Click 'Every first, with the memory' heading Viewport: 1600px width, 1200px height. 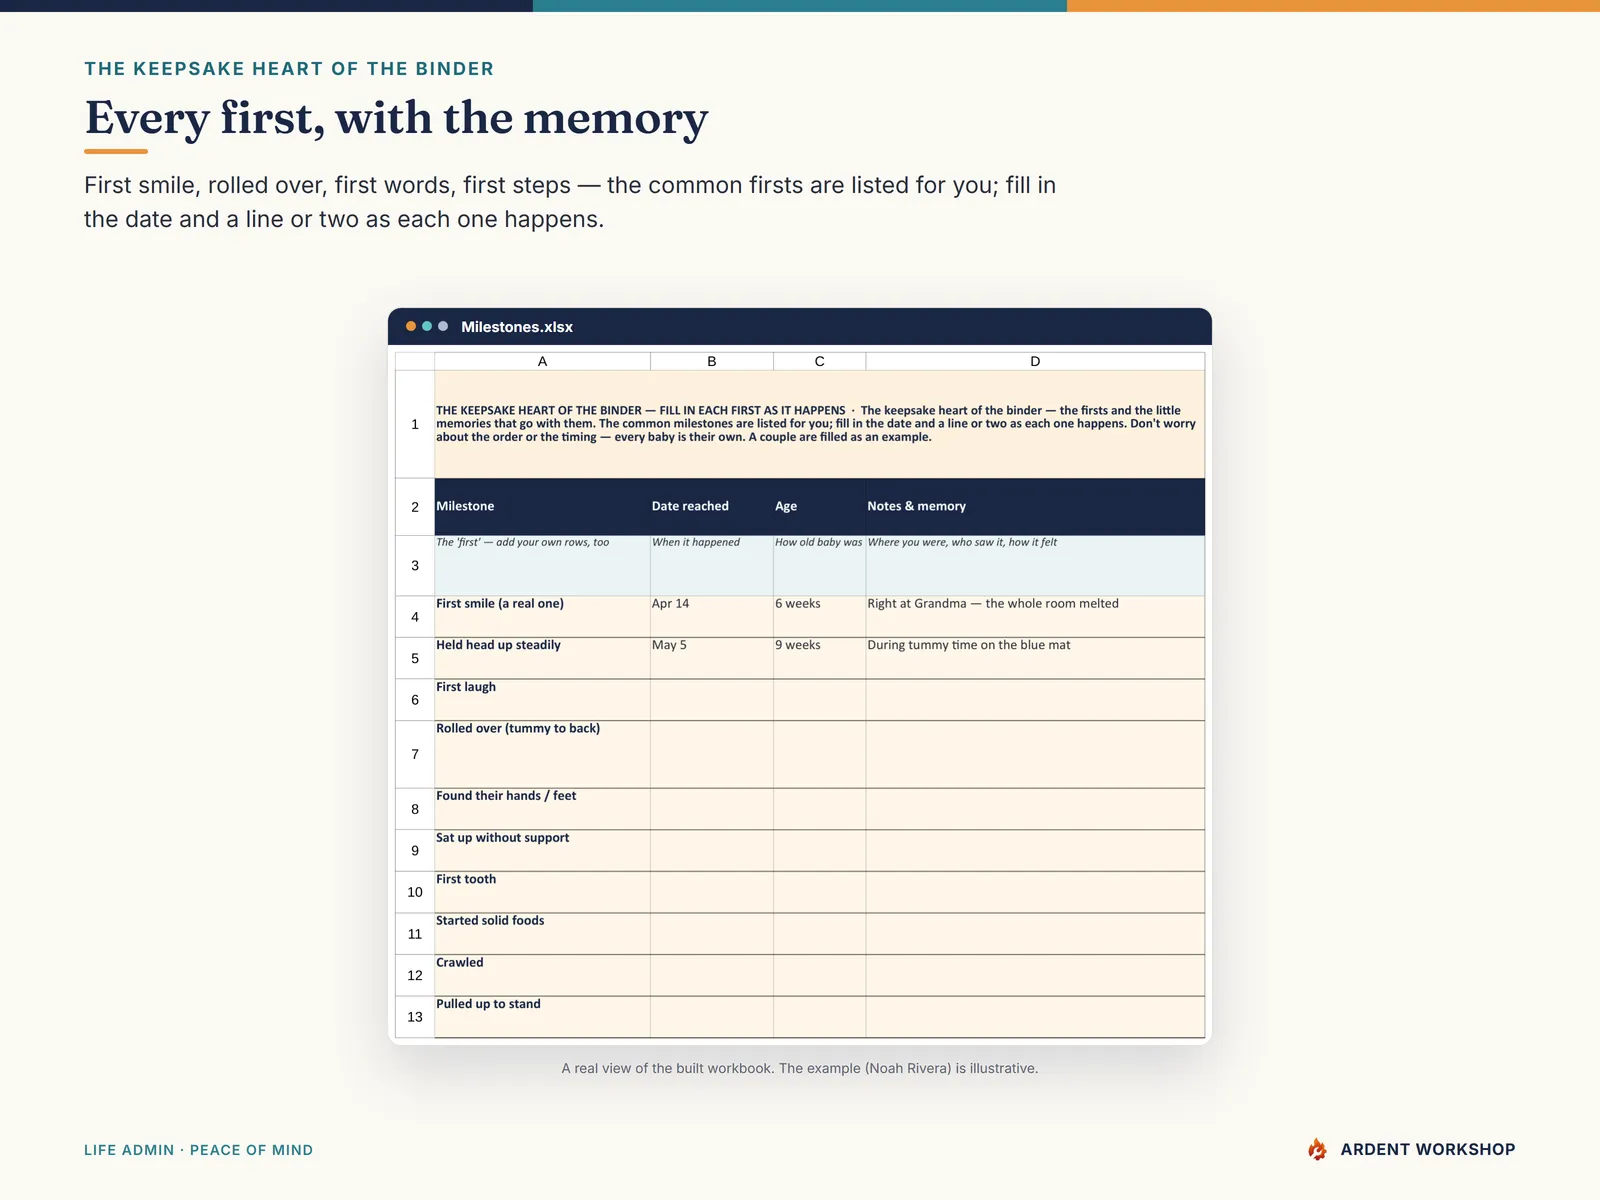[396, 118]
